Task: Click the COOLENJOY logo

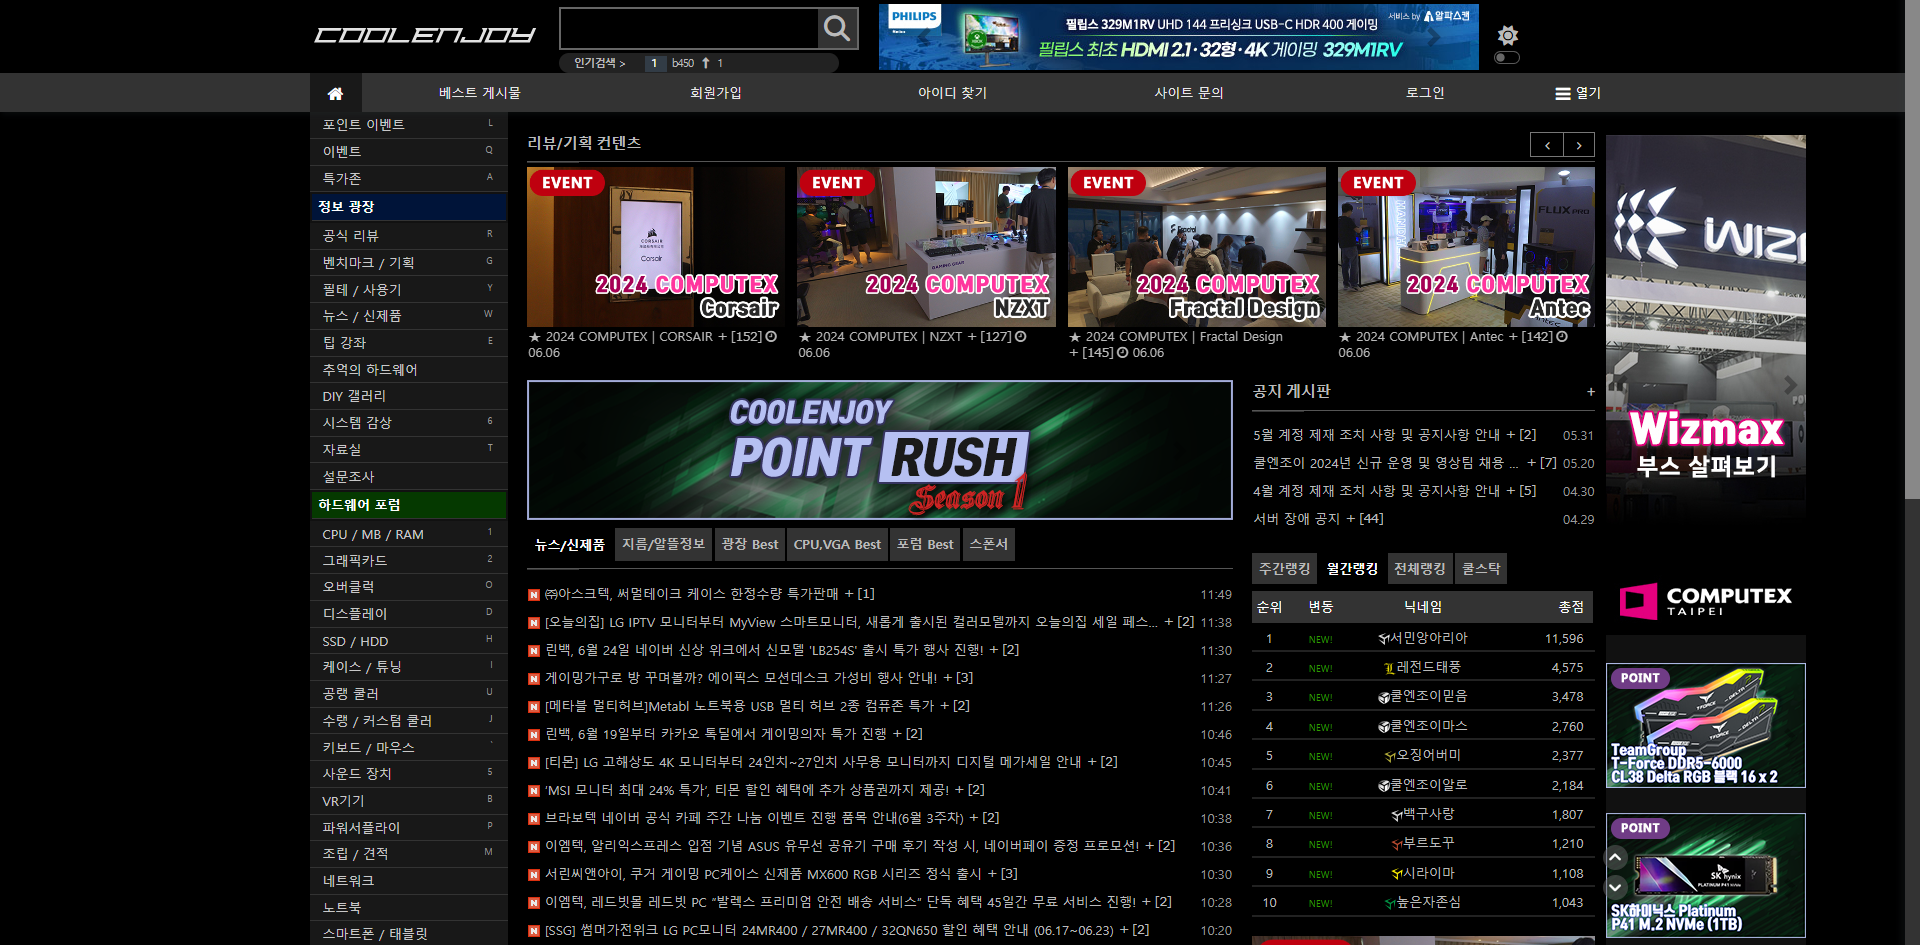Action: (x=425, y=35)
